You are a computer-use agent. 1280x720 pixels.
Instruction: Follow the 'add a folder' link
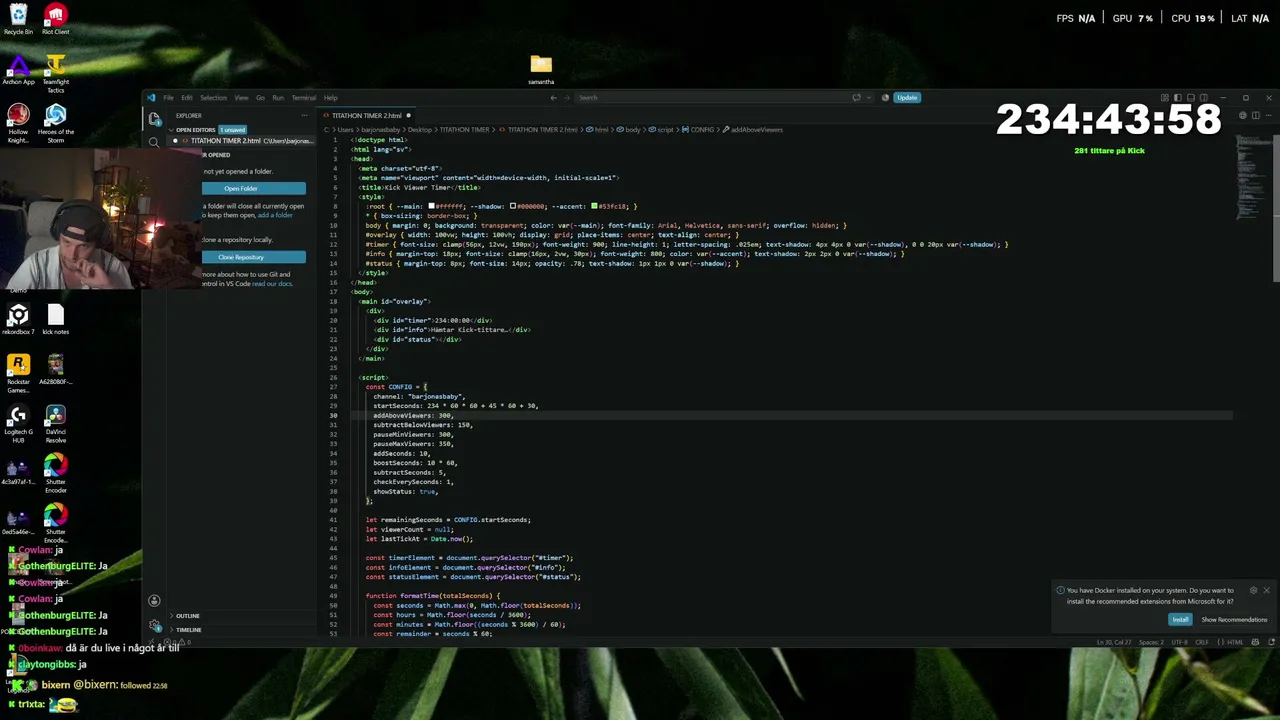[x=275, y=215]
